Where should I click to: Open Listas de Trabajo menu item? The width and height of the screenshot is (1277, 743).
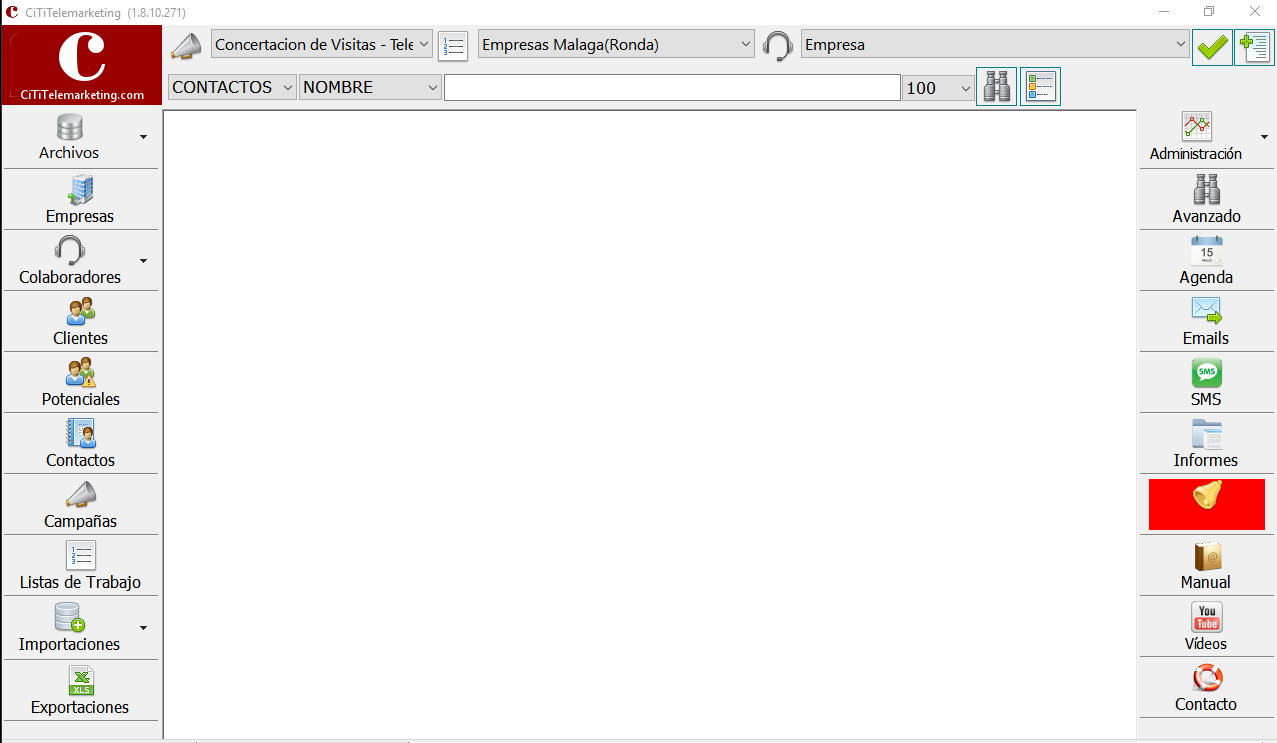click(x=81, y=565)
